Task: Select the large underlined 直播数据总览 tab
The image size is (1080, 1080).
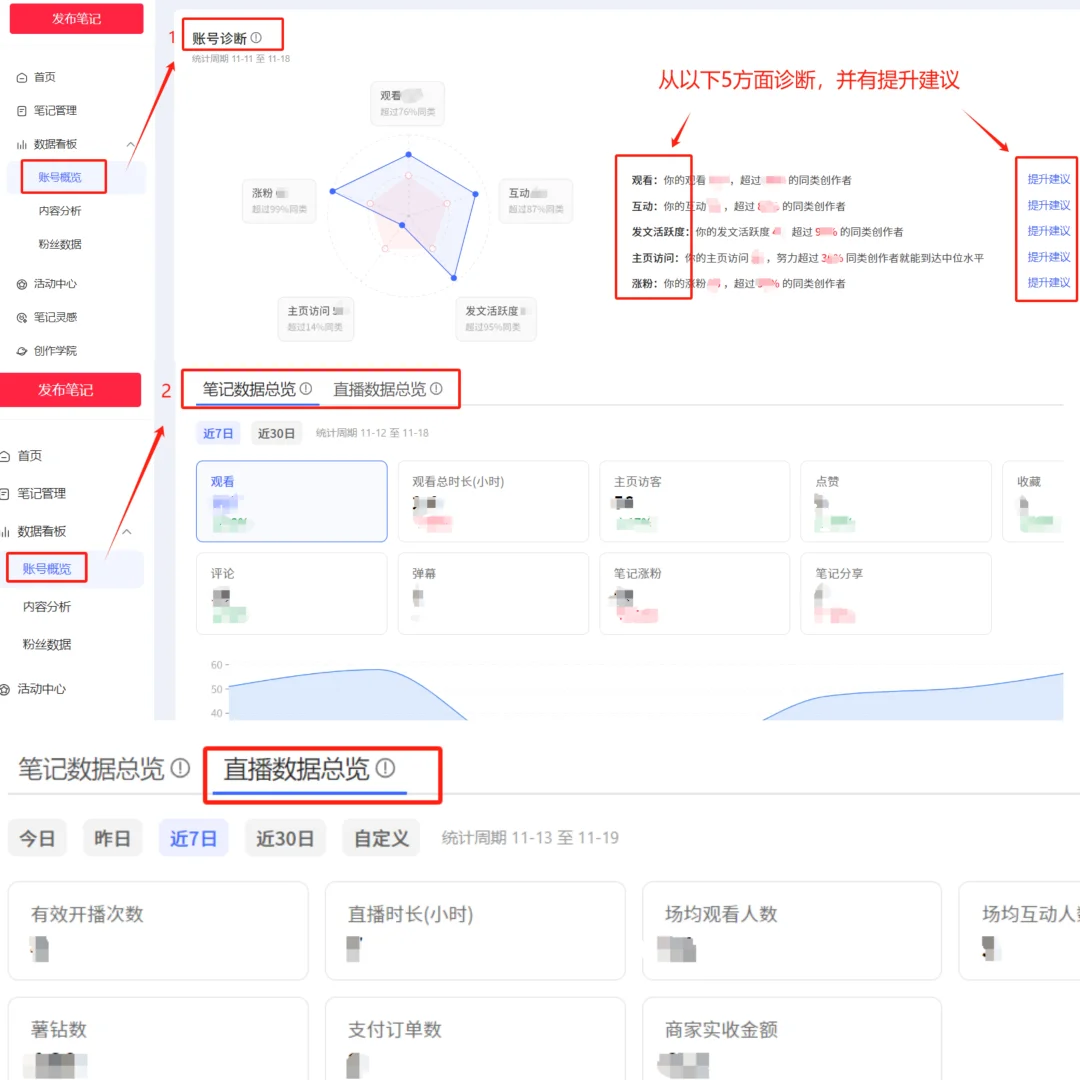Action: [x=296, y=769]
